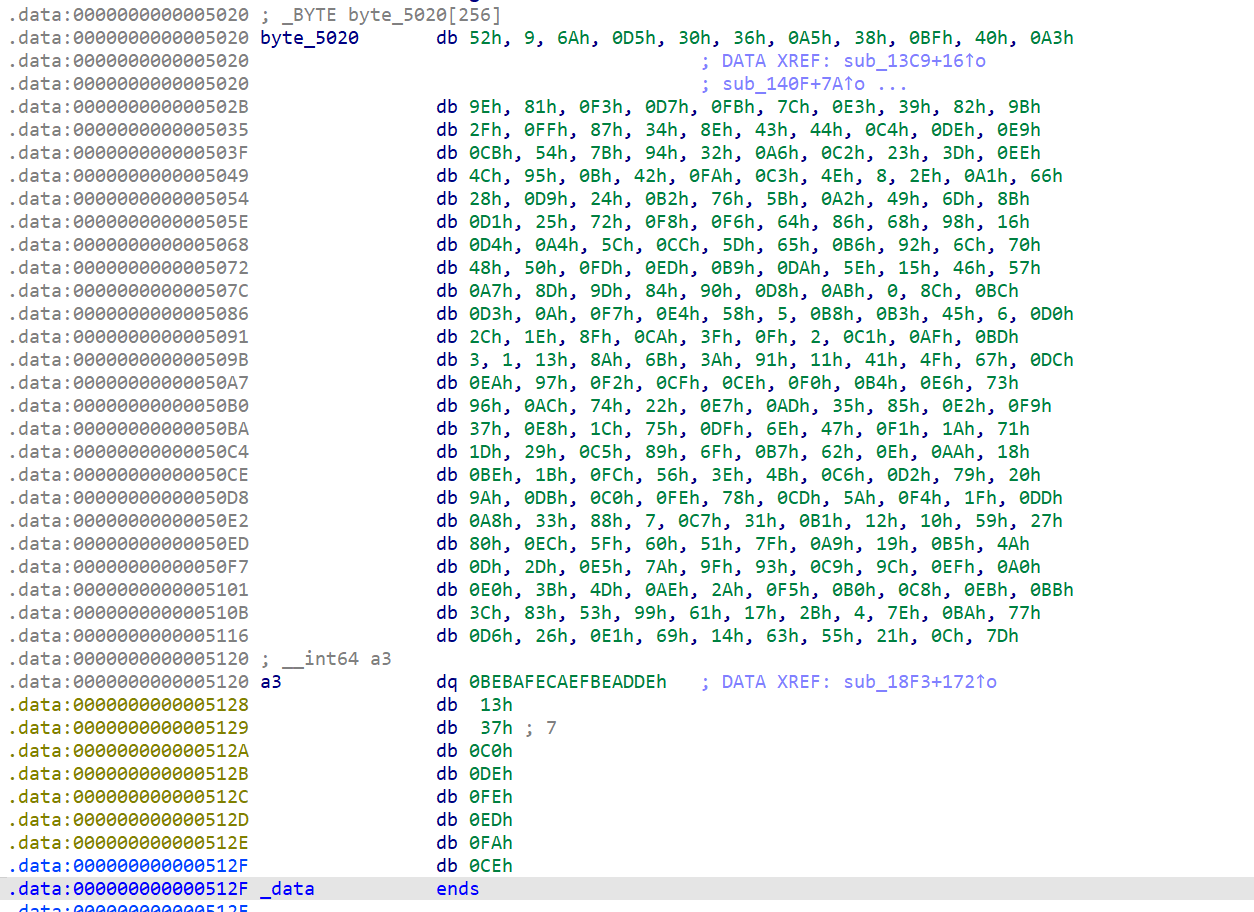Click address .data:0000000000005054

129,199
